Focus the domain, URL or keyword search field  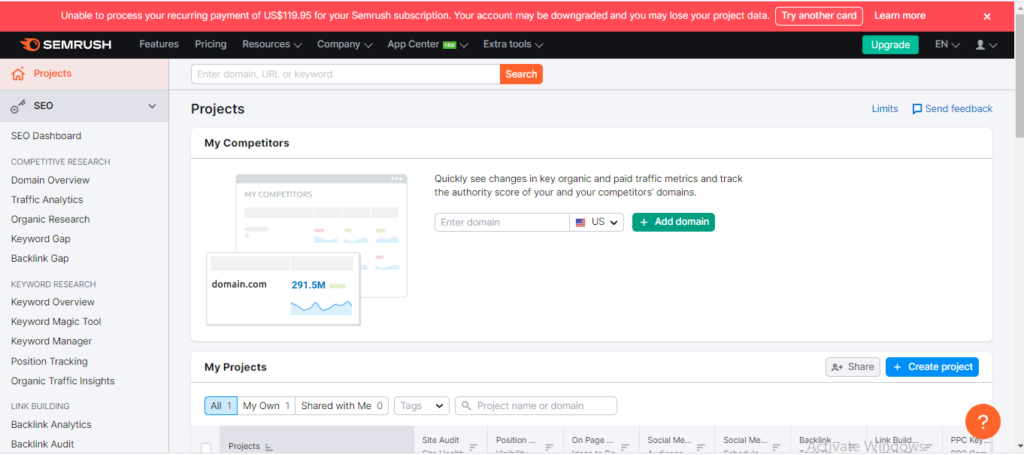[345, 74]
